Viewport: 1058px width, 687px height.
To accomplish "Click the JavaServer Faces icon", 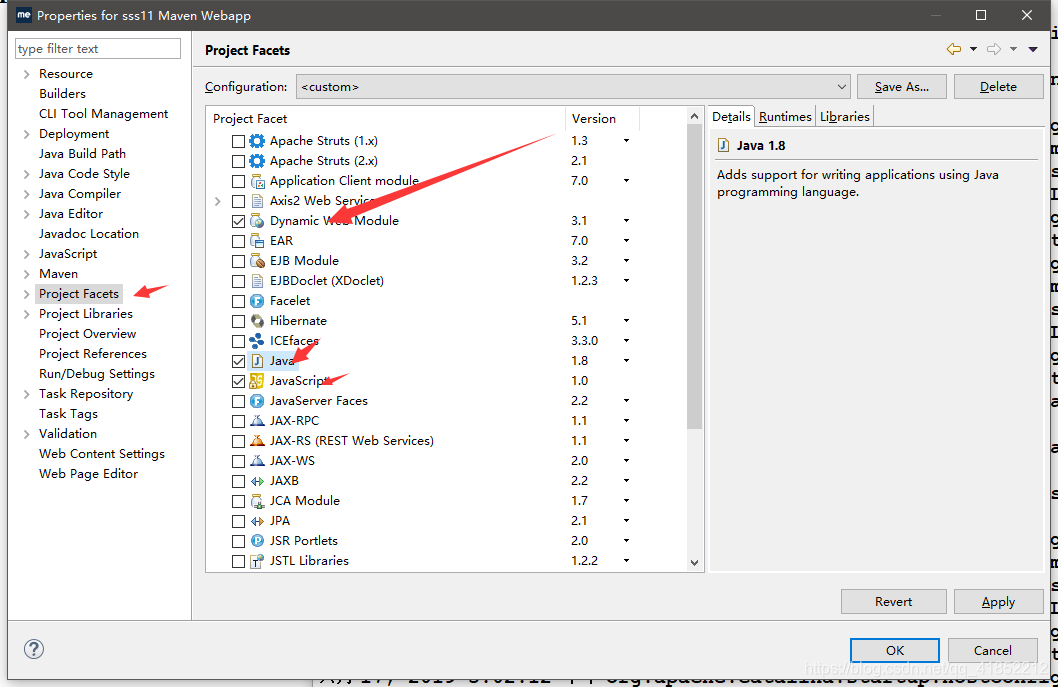I will coord(257,401).
